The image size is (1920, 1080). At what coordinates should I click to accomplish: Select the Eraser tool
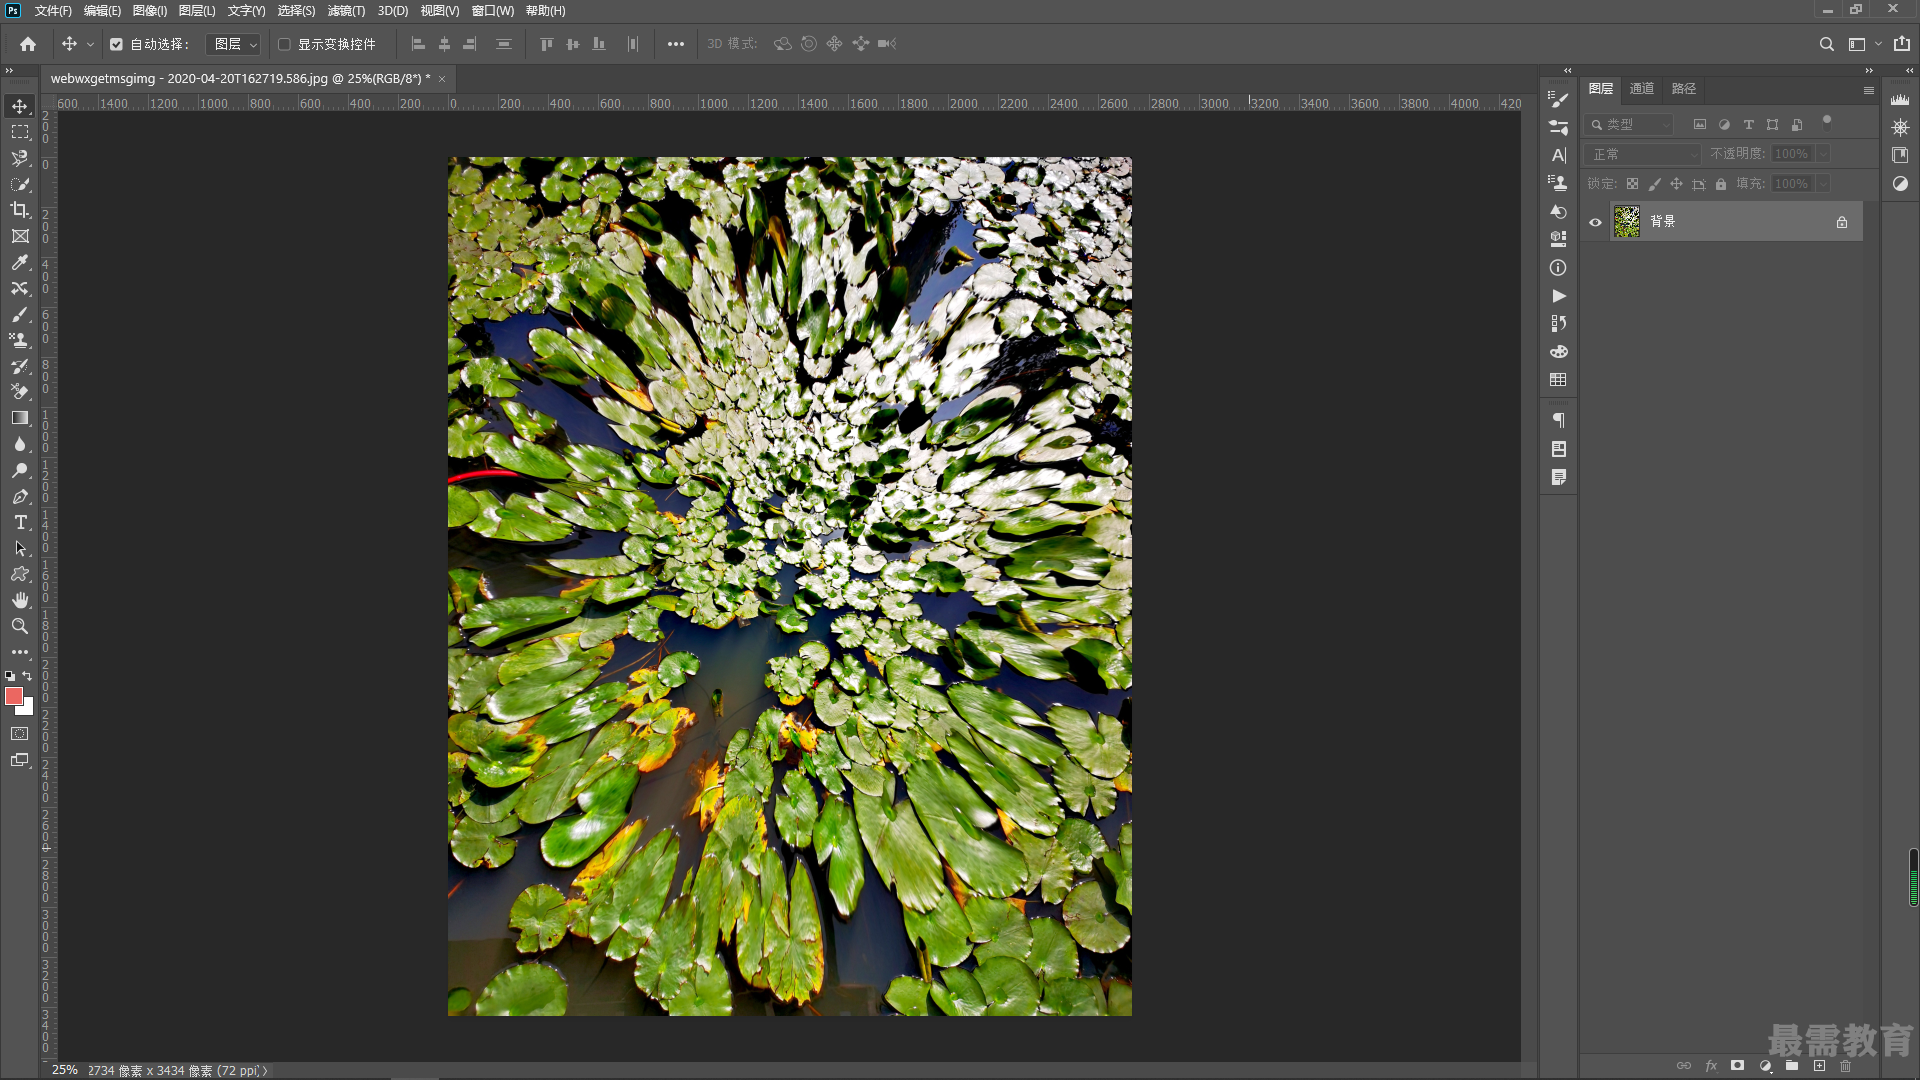tap(20, 392)
